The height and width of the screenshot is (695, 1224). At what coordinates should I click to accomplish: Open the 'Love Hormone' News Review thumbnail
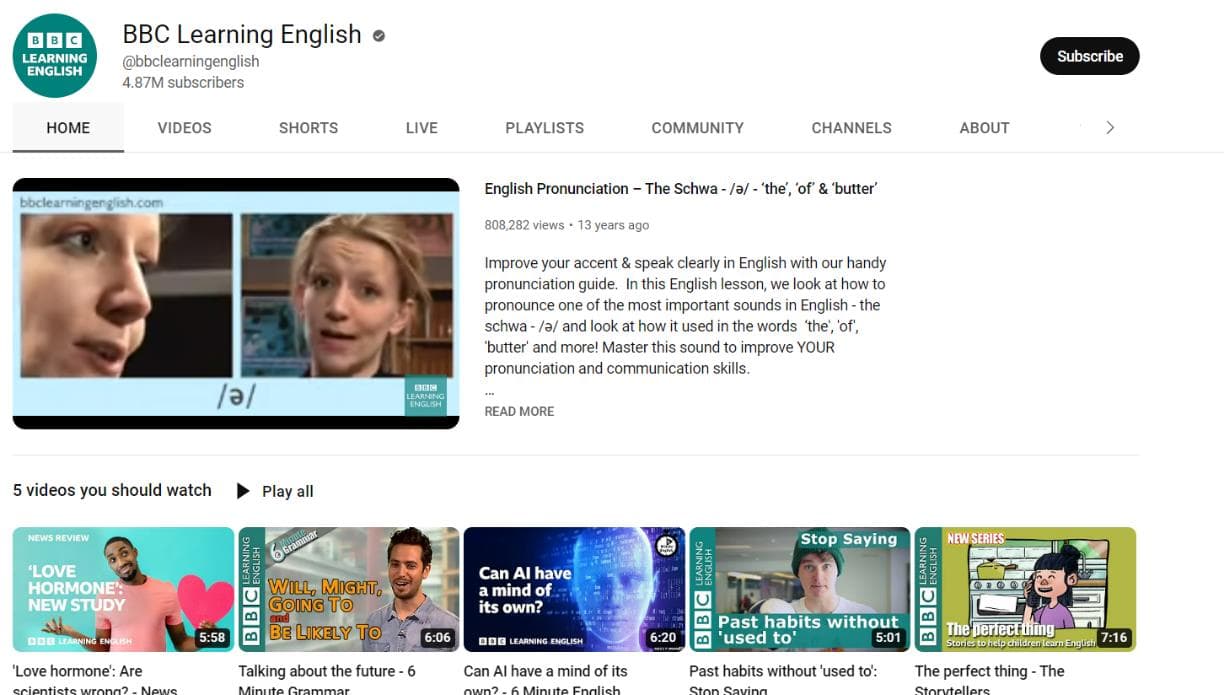click(x=123, y=589)
